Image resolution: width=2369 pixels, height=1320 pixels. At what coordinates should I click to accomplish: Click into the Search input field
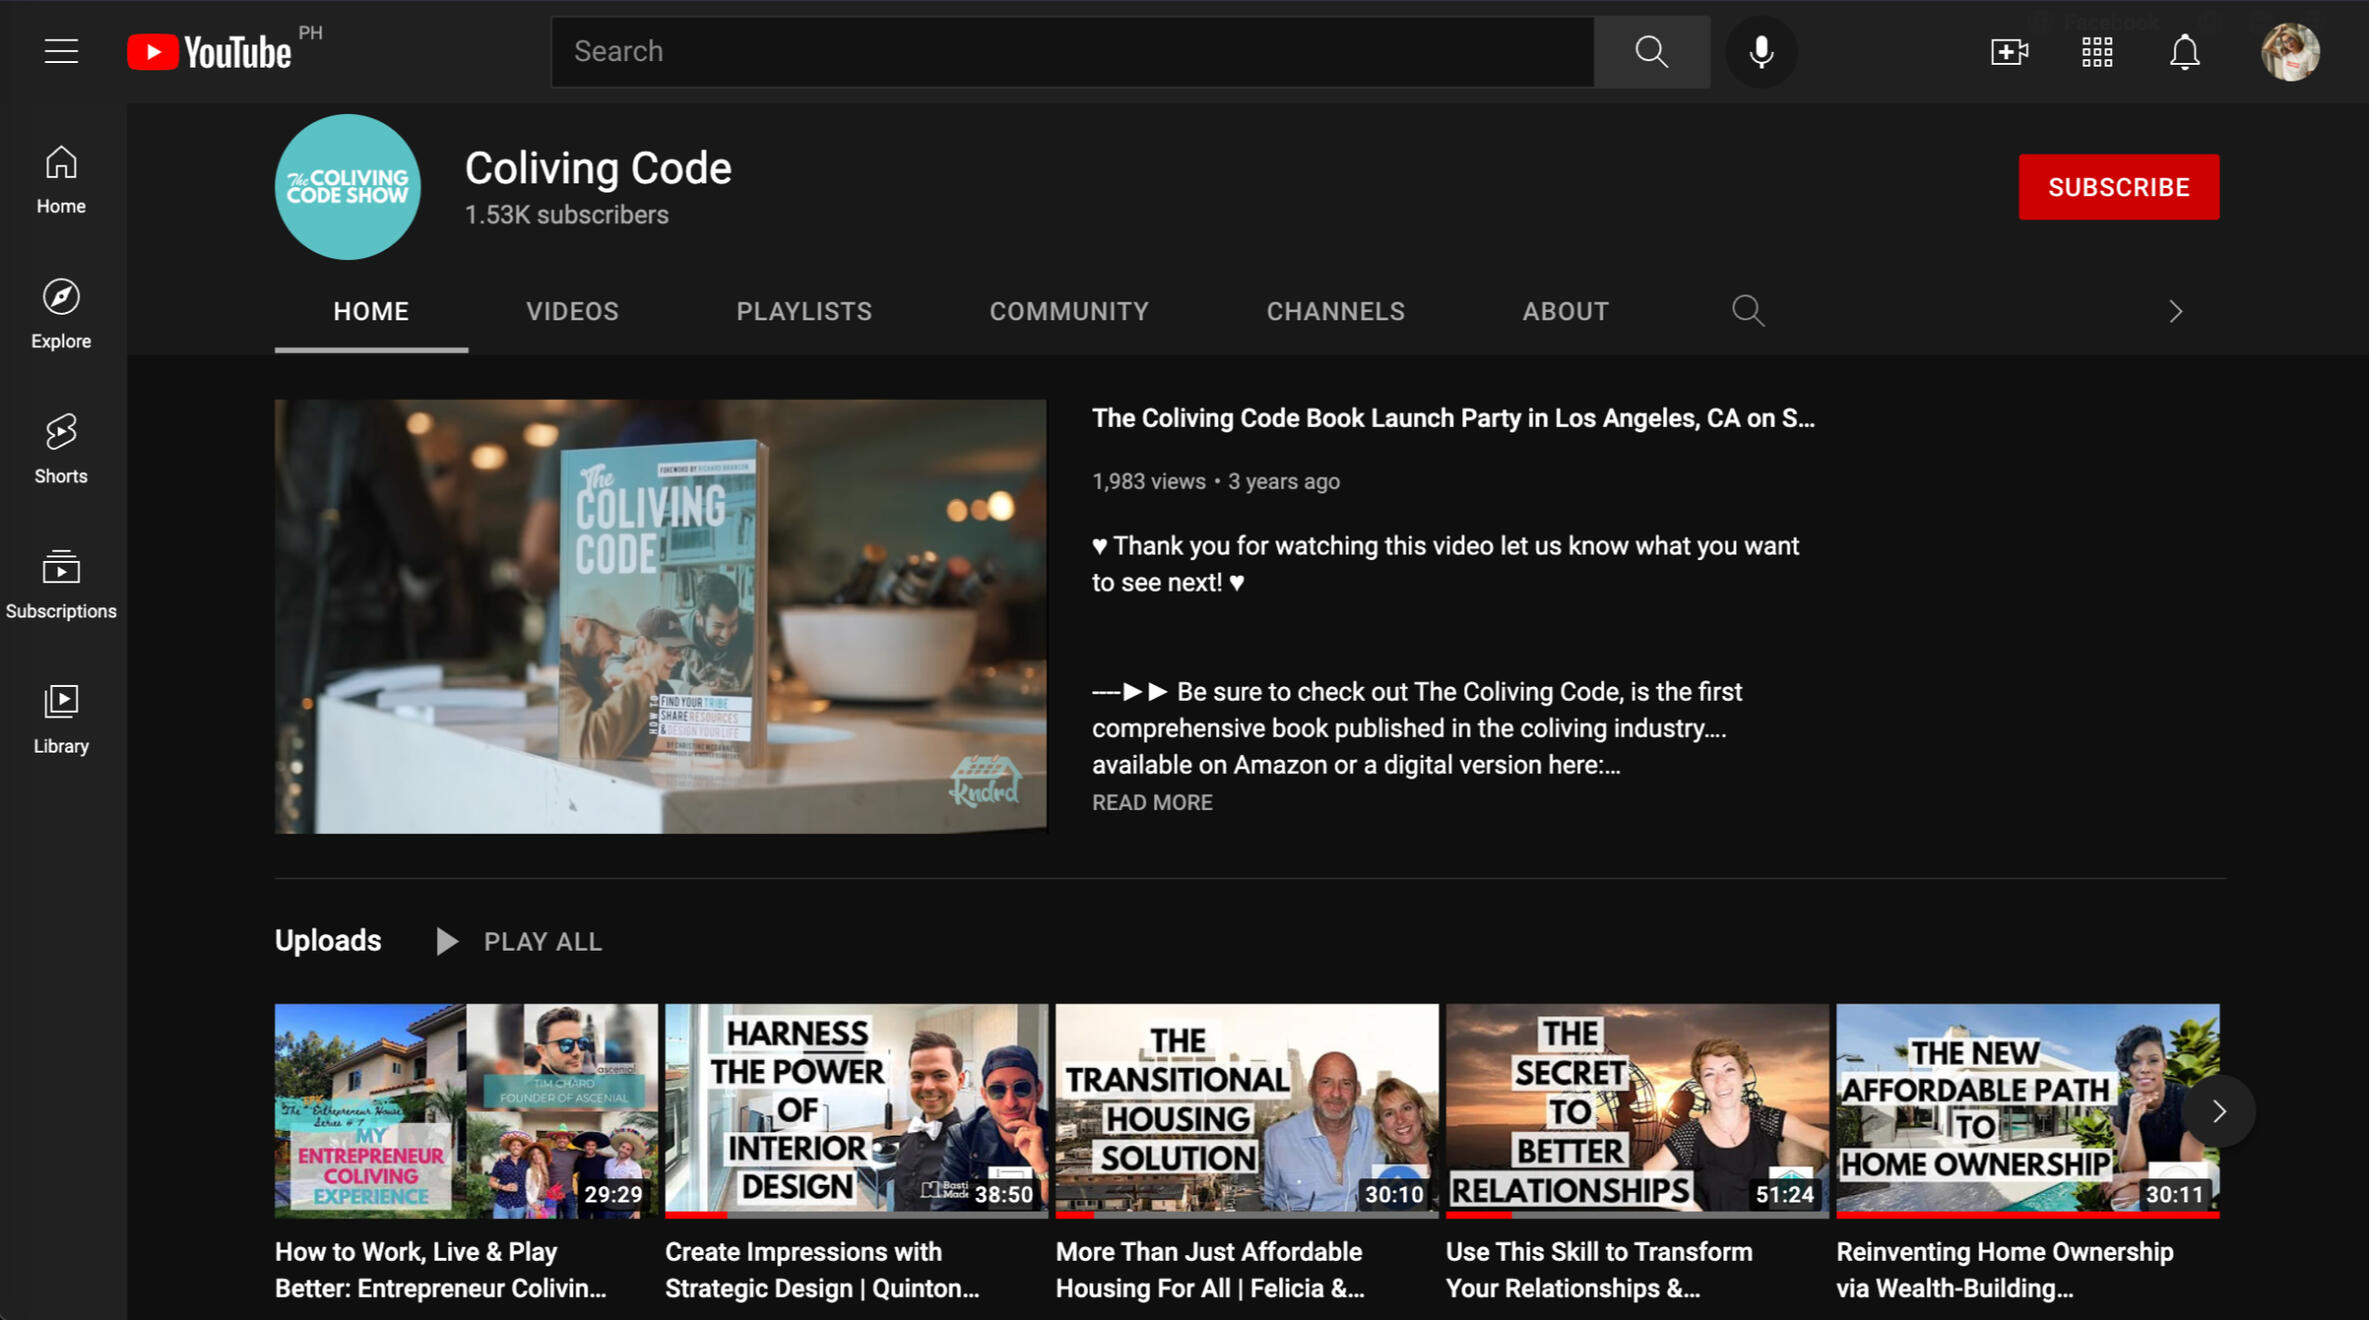click(x=1072, y=52)
